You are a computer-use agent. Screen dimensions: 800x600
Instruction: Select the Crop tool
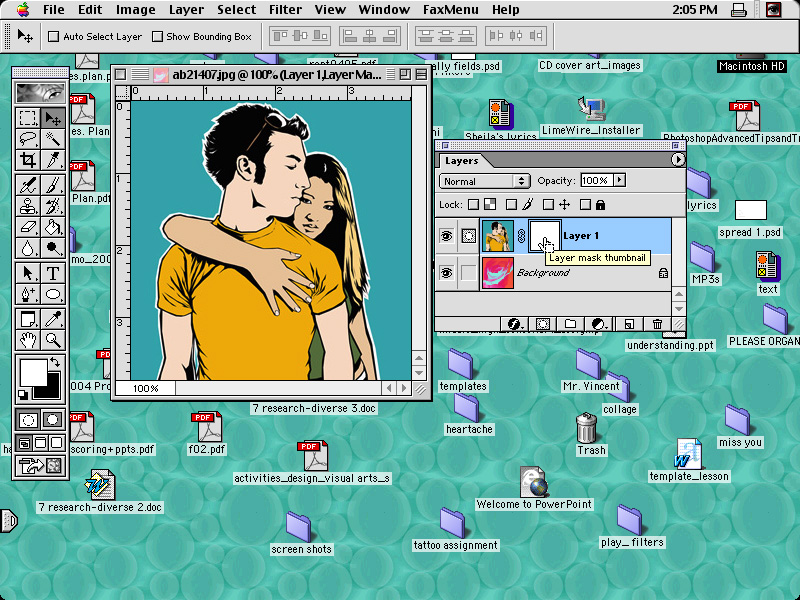(x=28, y=160)
